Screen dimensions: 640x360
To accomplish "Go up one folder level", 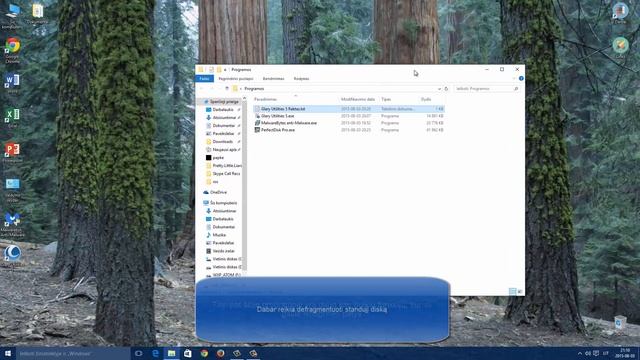I will click(x=227, y=89).
